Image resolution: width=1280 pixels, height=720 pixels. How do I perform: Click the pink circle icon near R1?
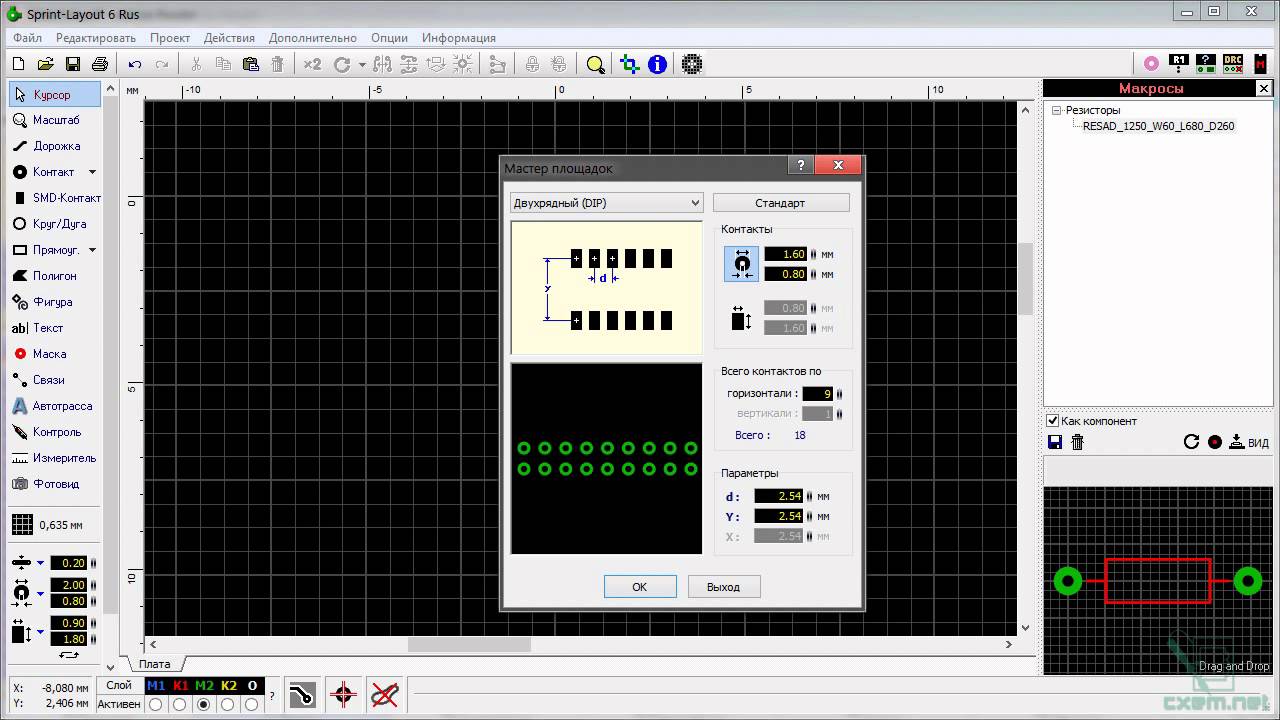[x=1152, y=63]
